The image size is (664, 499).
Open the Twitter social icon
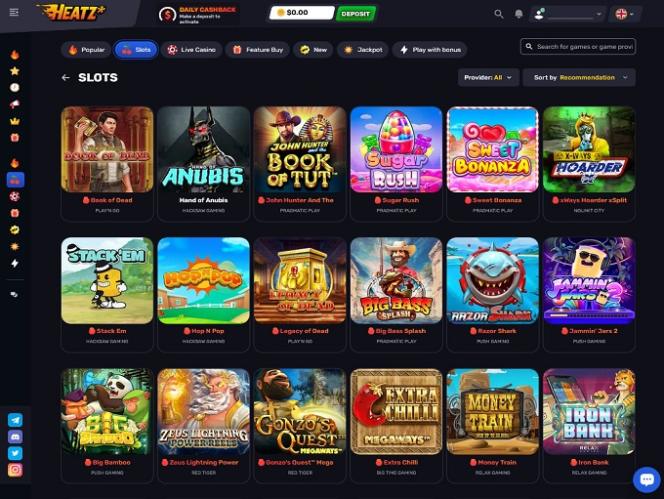click(x=15, y=453)
